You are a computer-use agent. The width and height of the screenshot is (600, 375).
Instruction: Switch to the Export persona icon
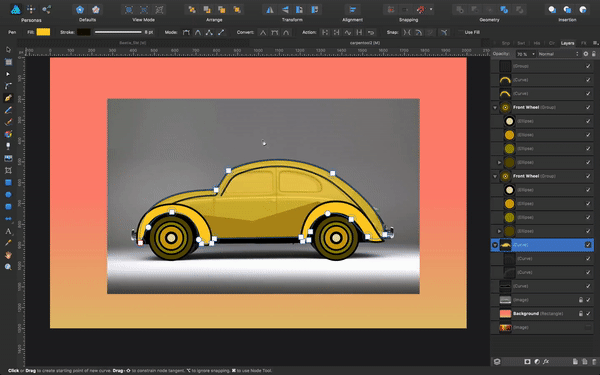(x=47, y=10)
